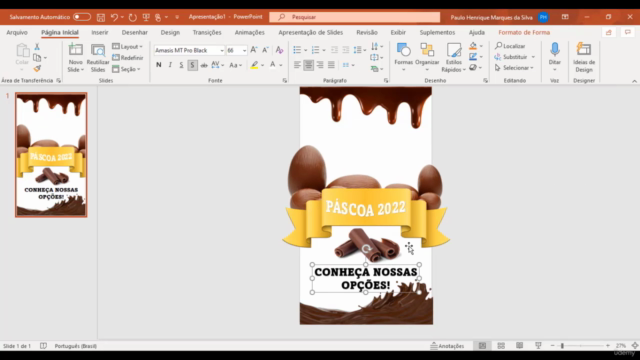The width and height of the screenshot is (640, 360).
Task: Open the Formas gallery
Action: pos(404,58)
